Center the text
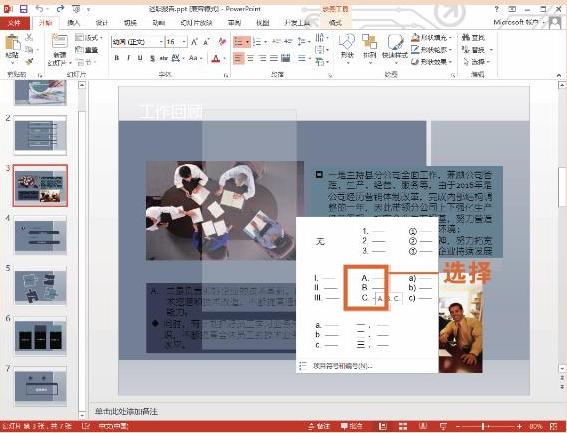 pos(250,58)
